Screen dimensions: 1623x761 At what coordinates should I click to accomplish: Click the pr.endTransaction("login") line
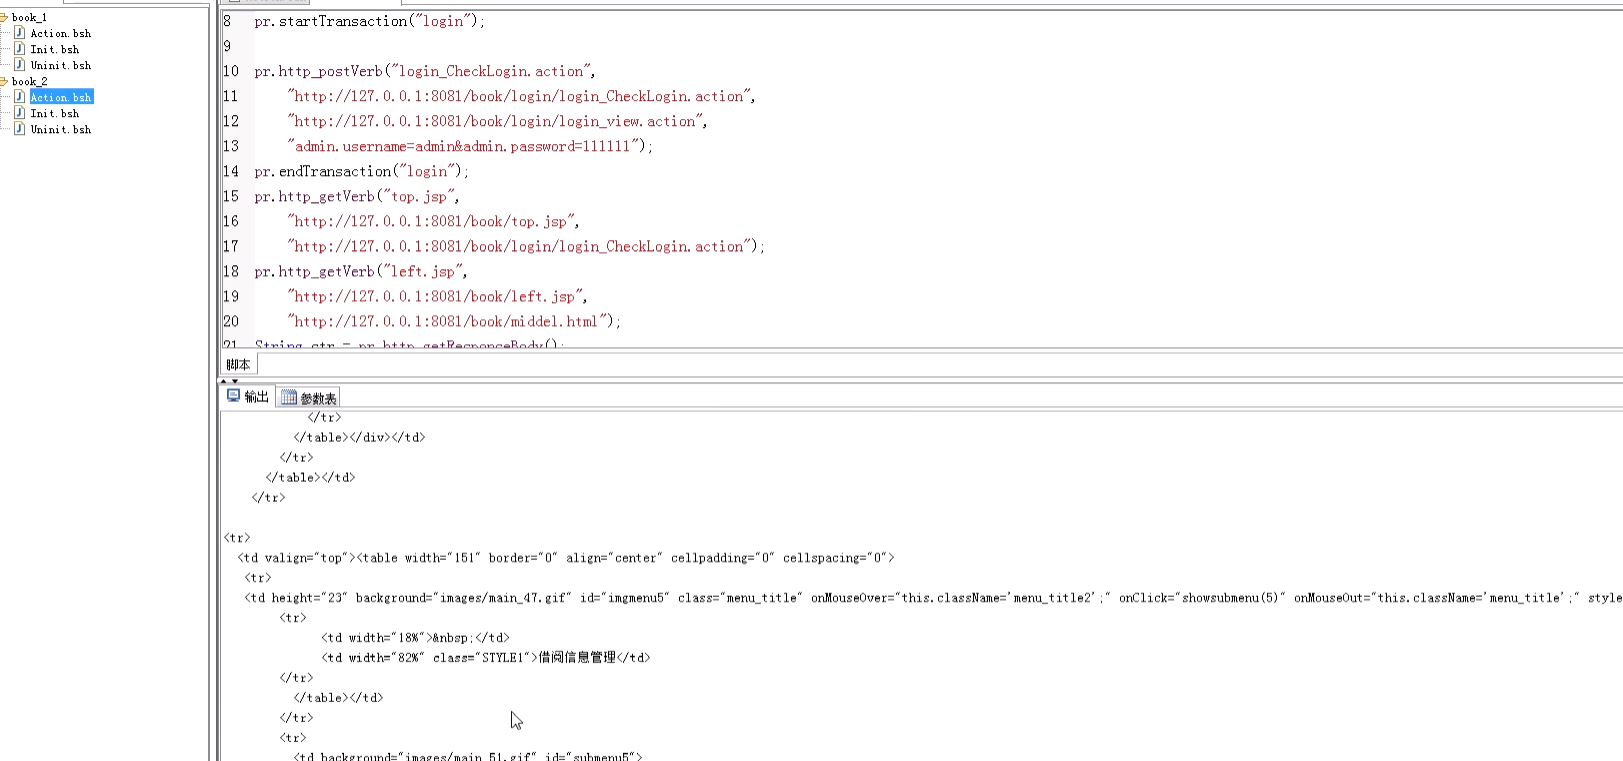pyautogui.click(x=361, y=171)
